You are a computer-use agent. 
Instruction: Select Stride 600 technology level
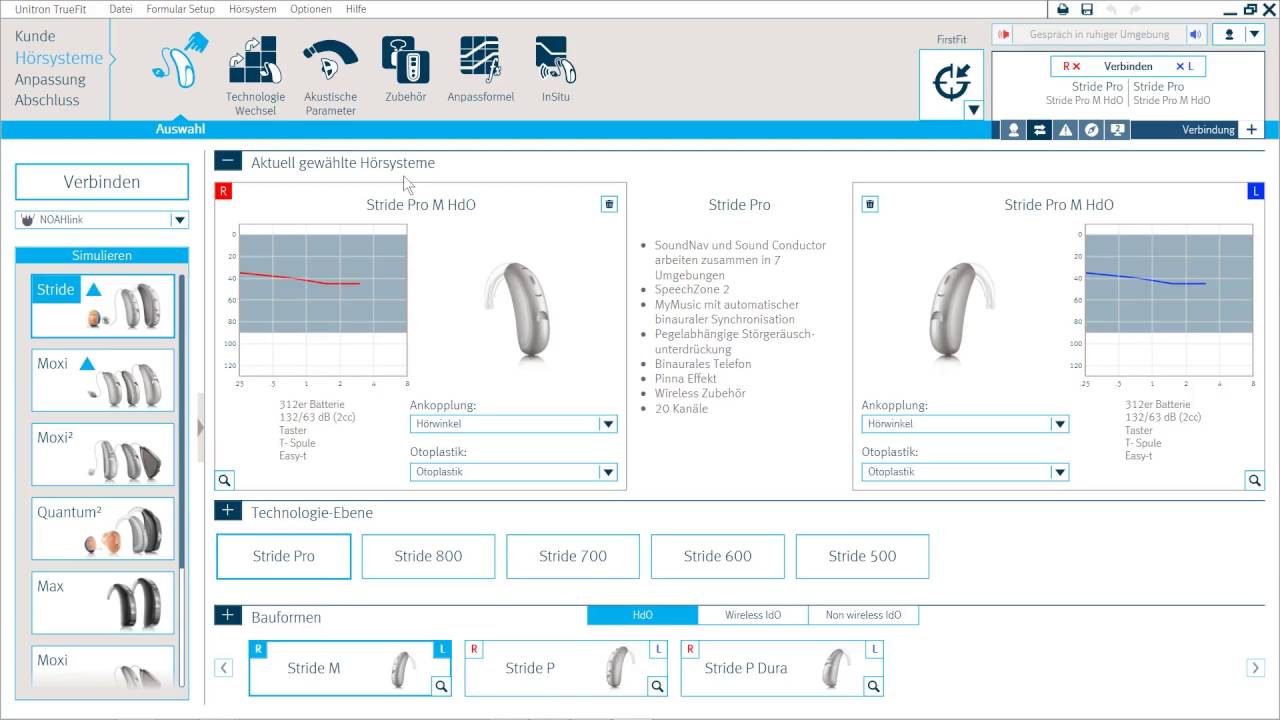point(718,556)
